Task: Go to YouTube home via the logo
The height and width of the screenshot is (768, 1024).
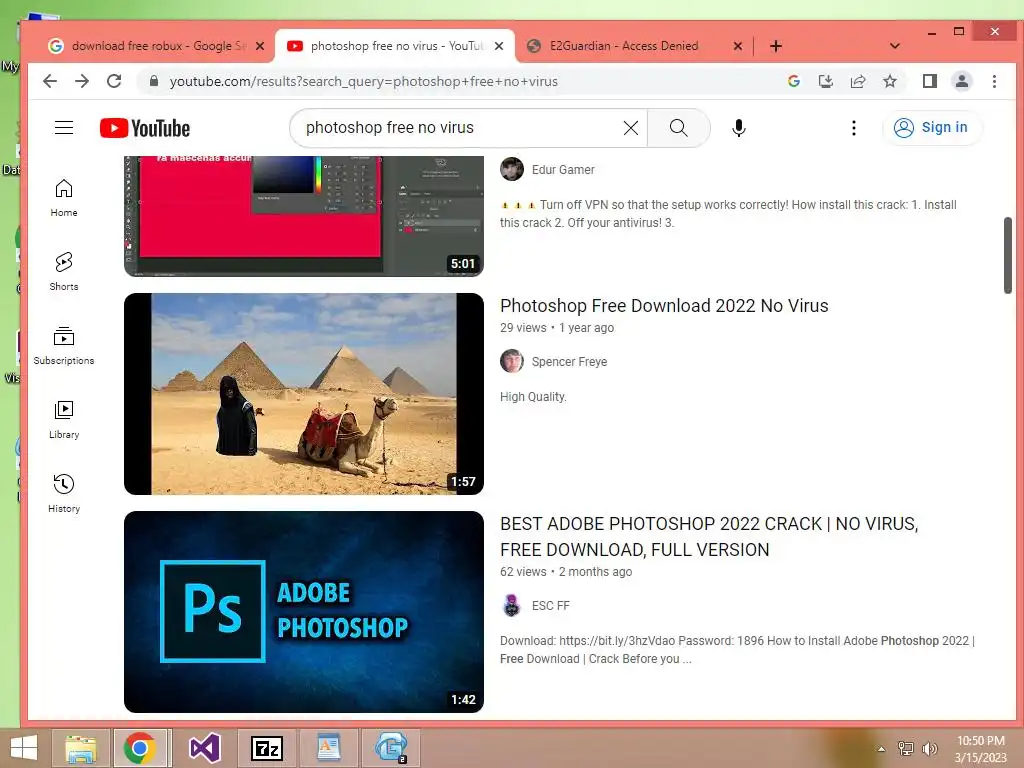Action: point(145,128)
